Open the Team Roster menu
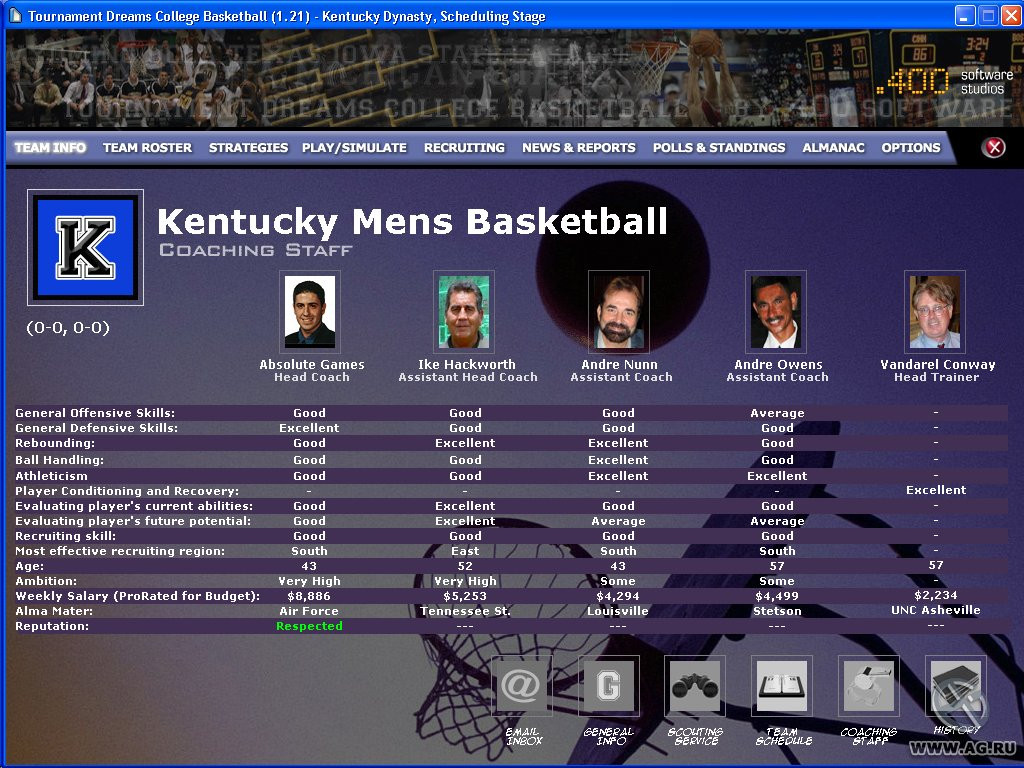Viewport: 1024px width, 768px height. pos(148,148)
